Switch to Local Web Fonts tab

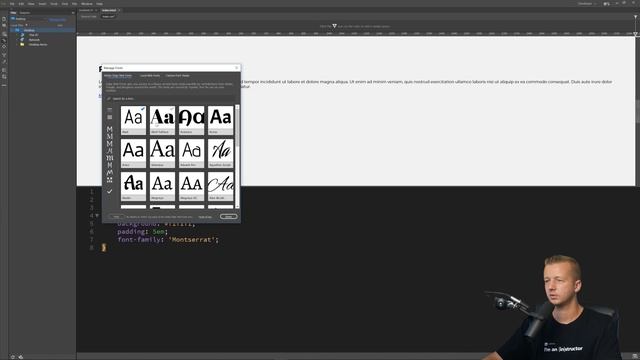[x=150, y=76]
